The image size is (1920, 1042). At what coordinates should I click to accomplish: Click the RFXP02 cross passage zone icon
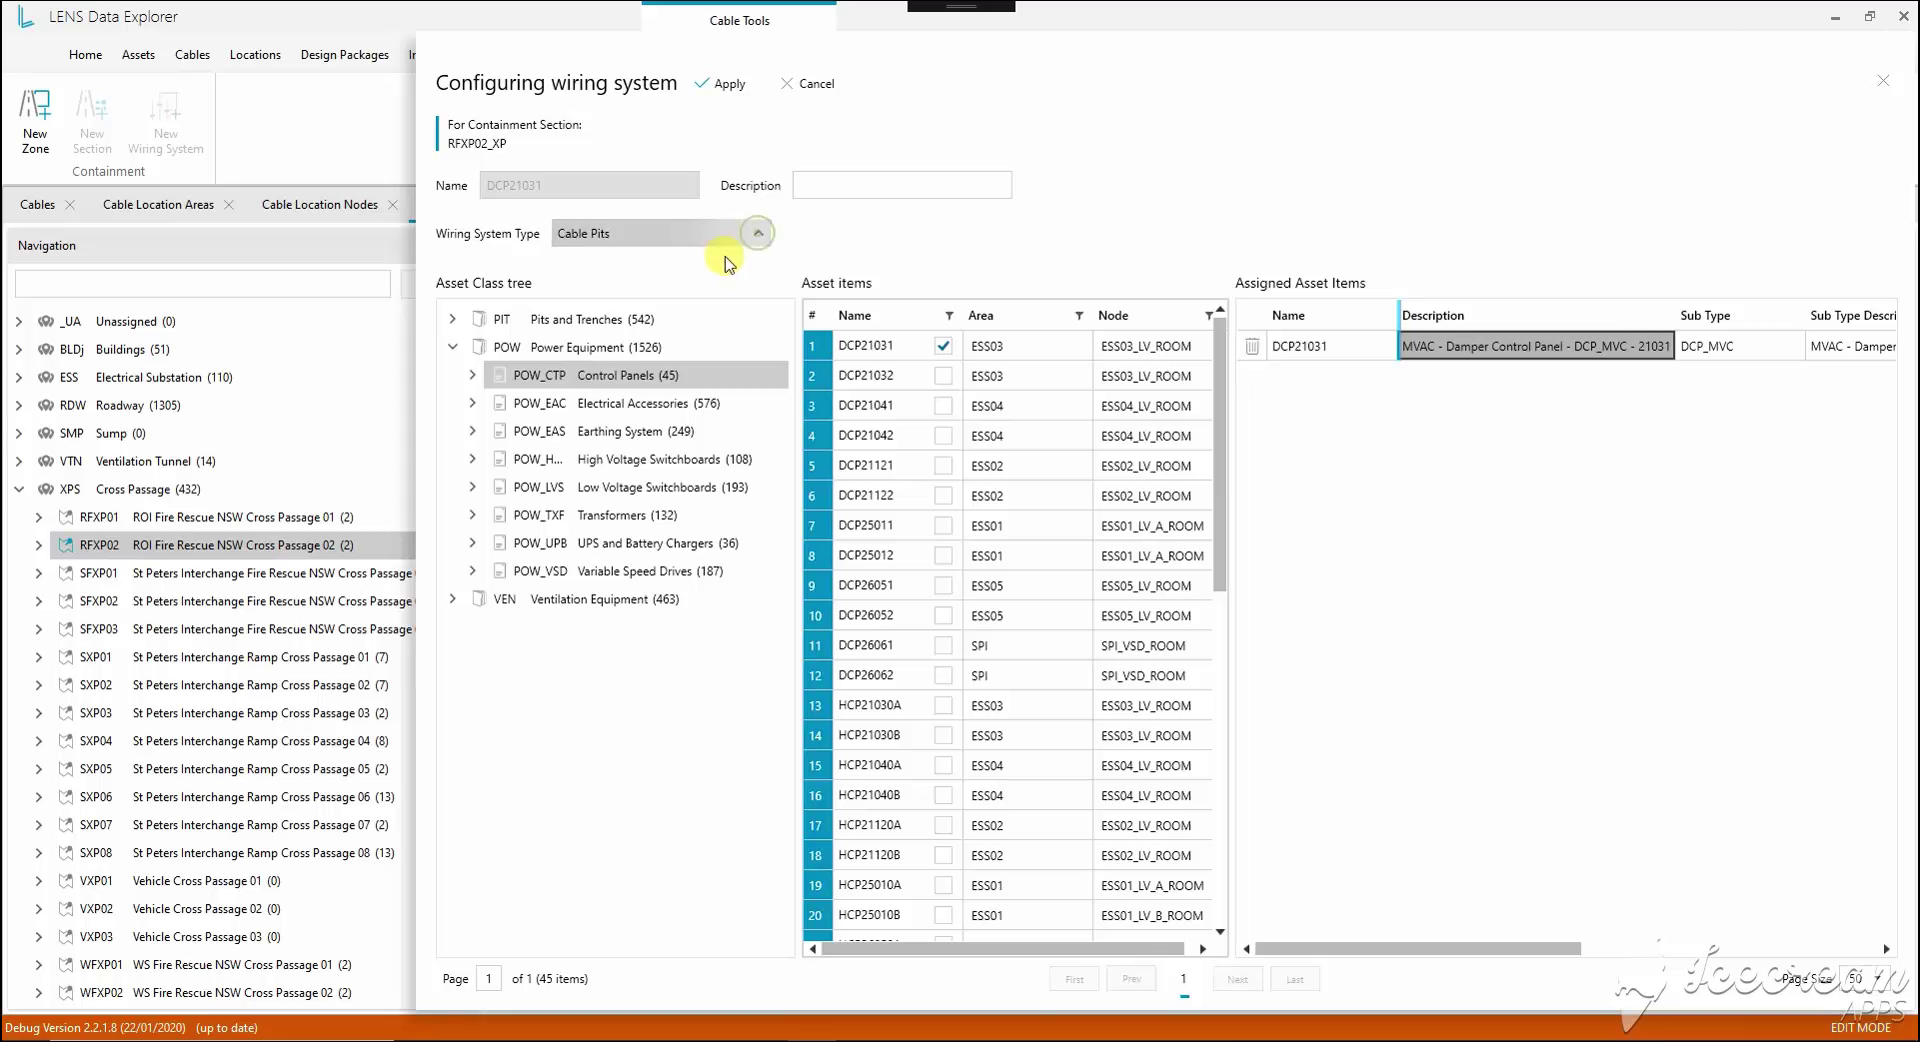click(66, 545)
